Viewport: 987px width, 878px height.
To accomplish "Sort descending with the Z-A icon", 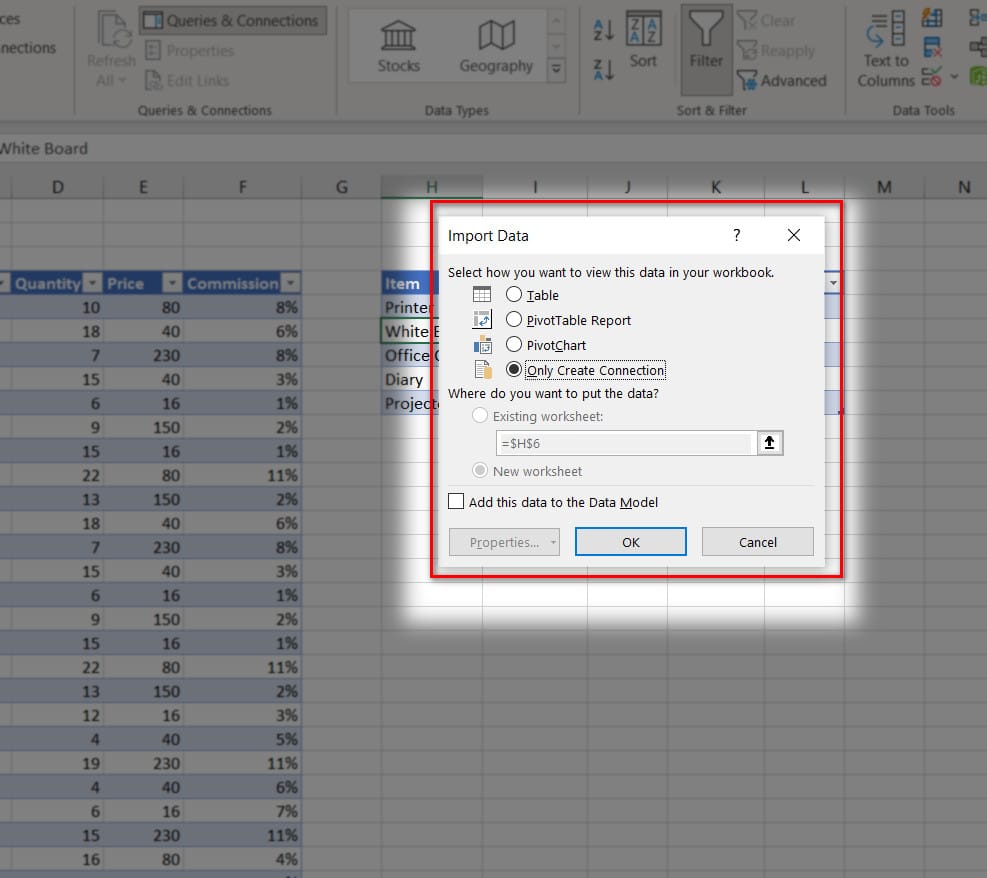I will click(603, 70).
